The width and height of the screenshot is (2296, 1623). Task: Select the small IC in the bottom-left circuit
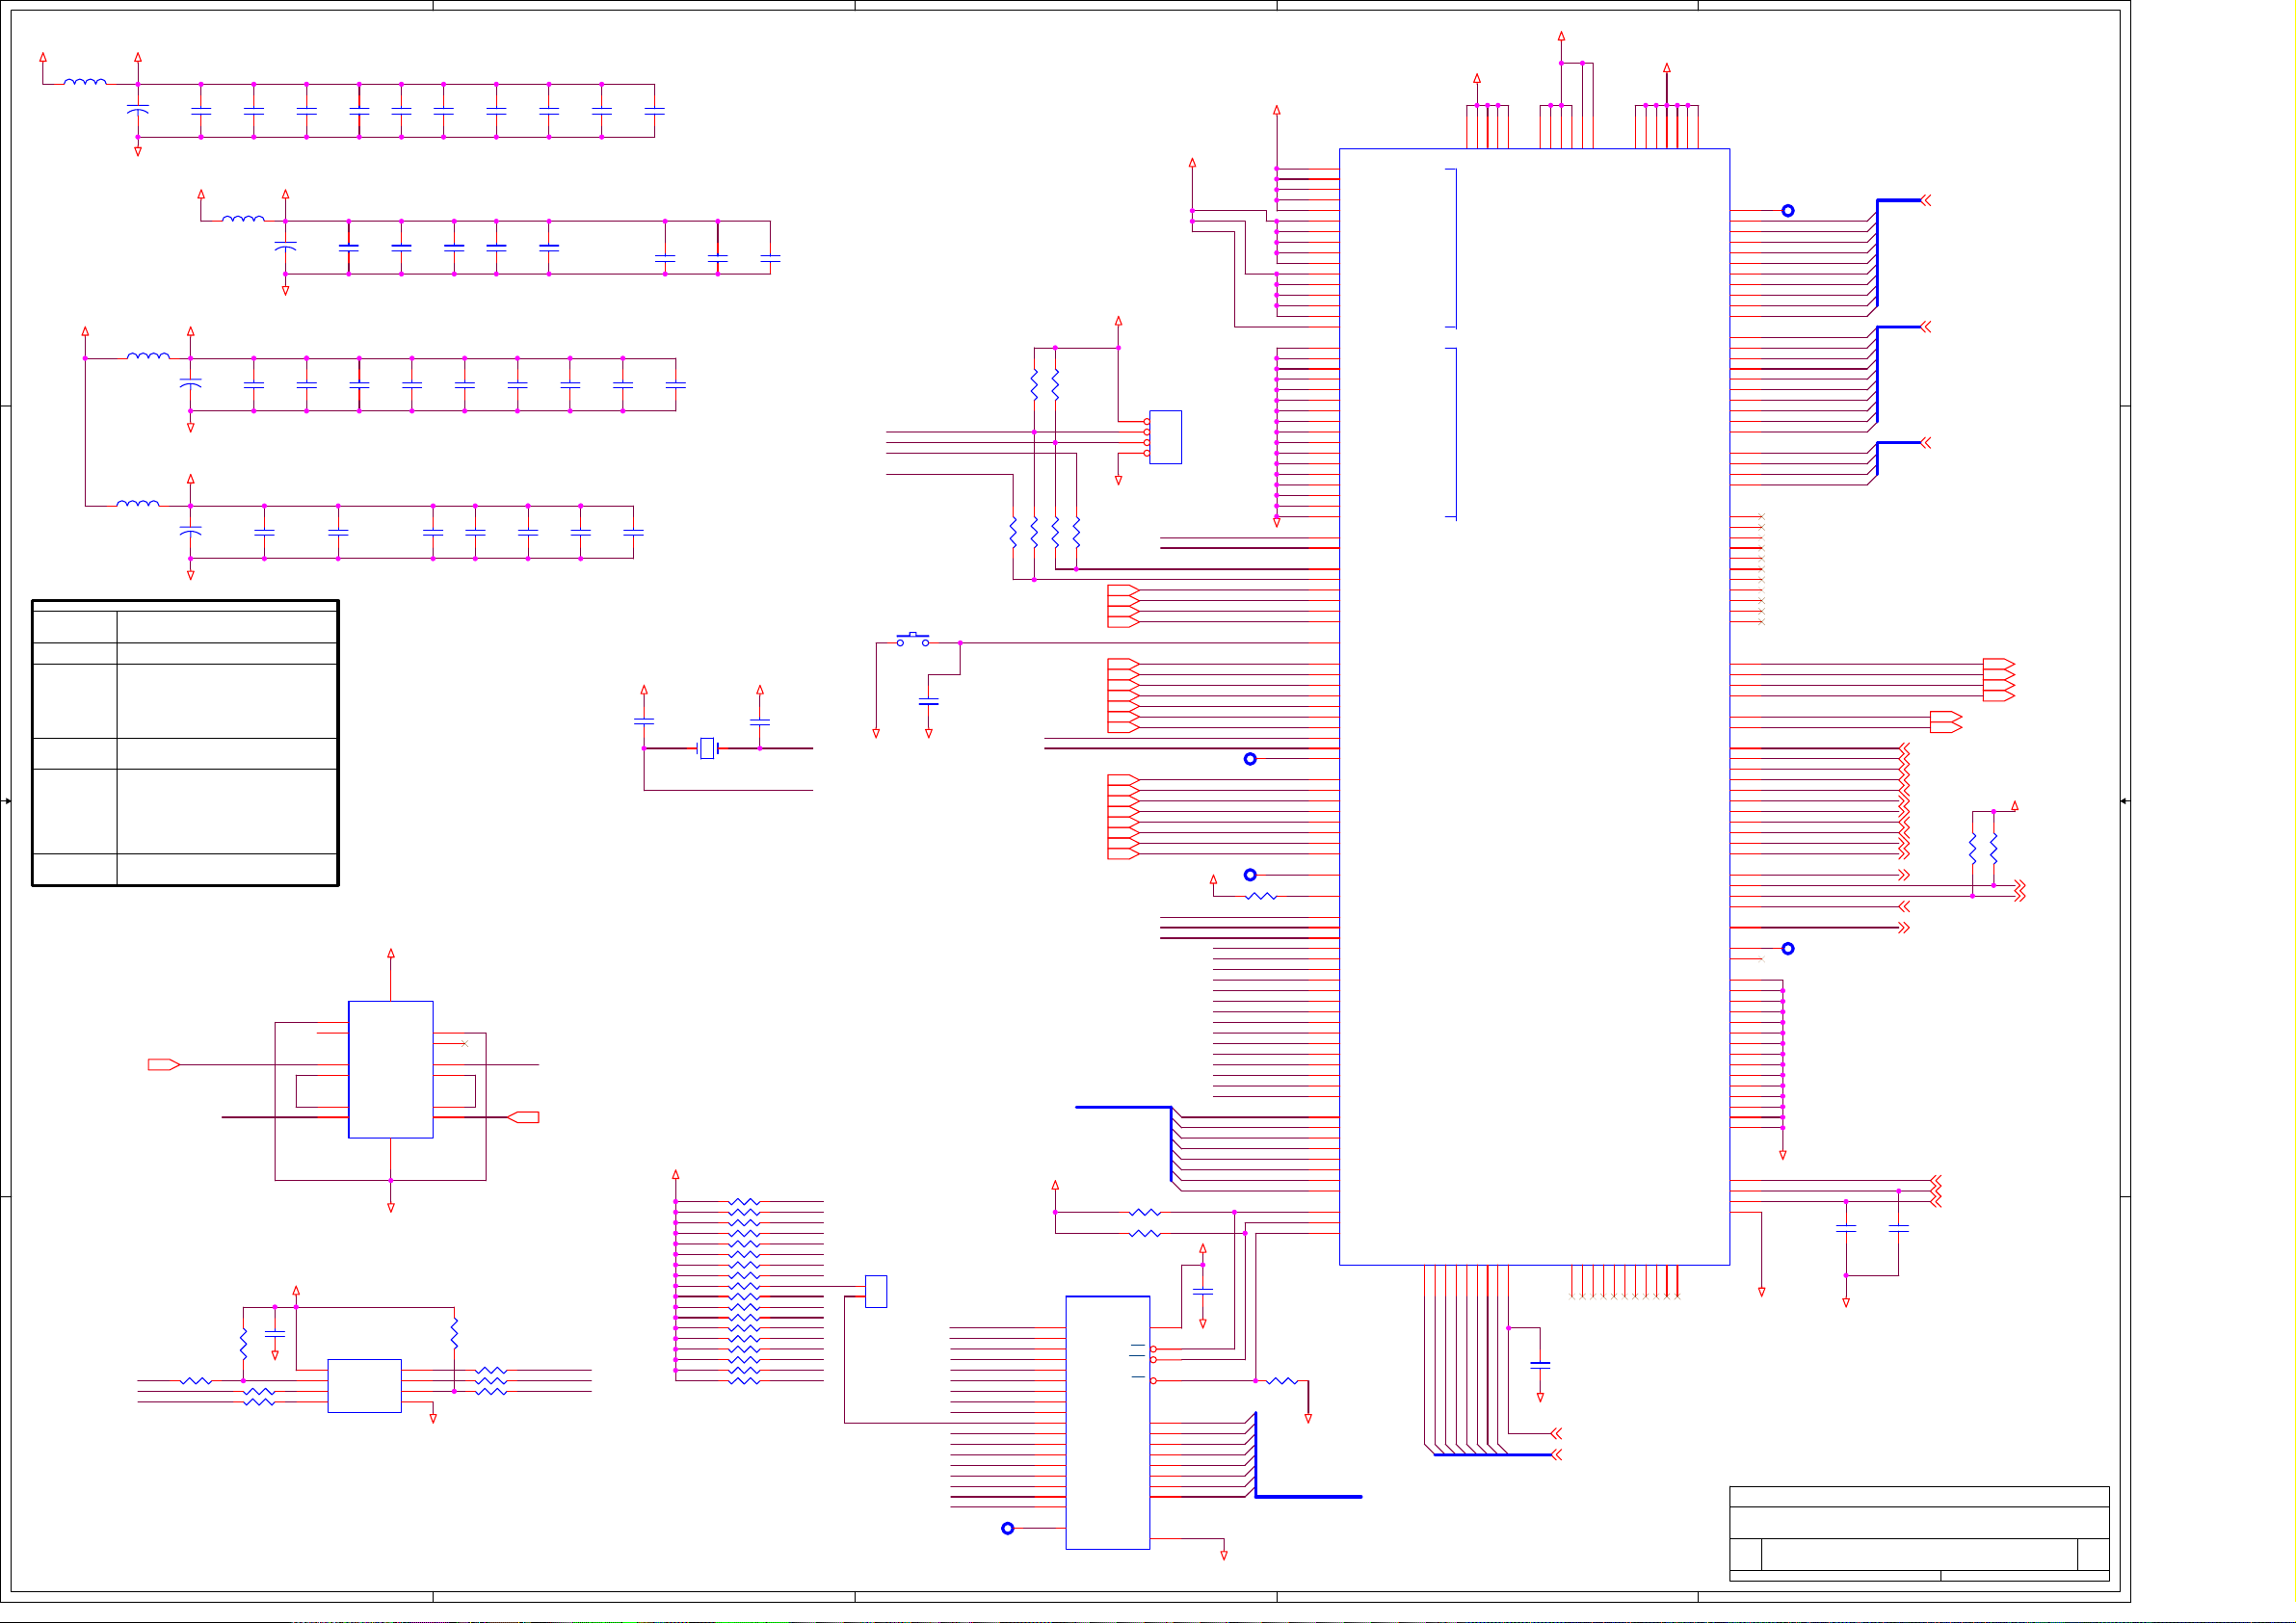coord(364,1385)
